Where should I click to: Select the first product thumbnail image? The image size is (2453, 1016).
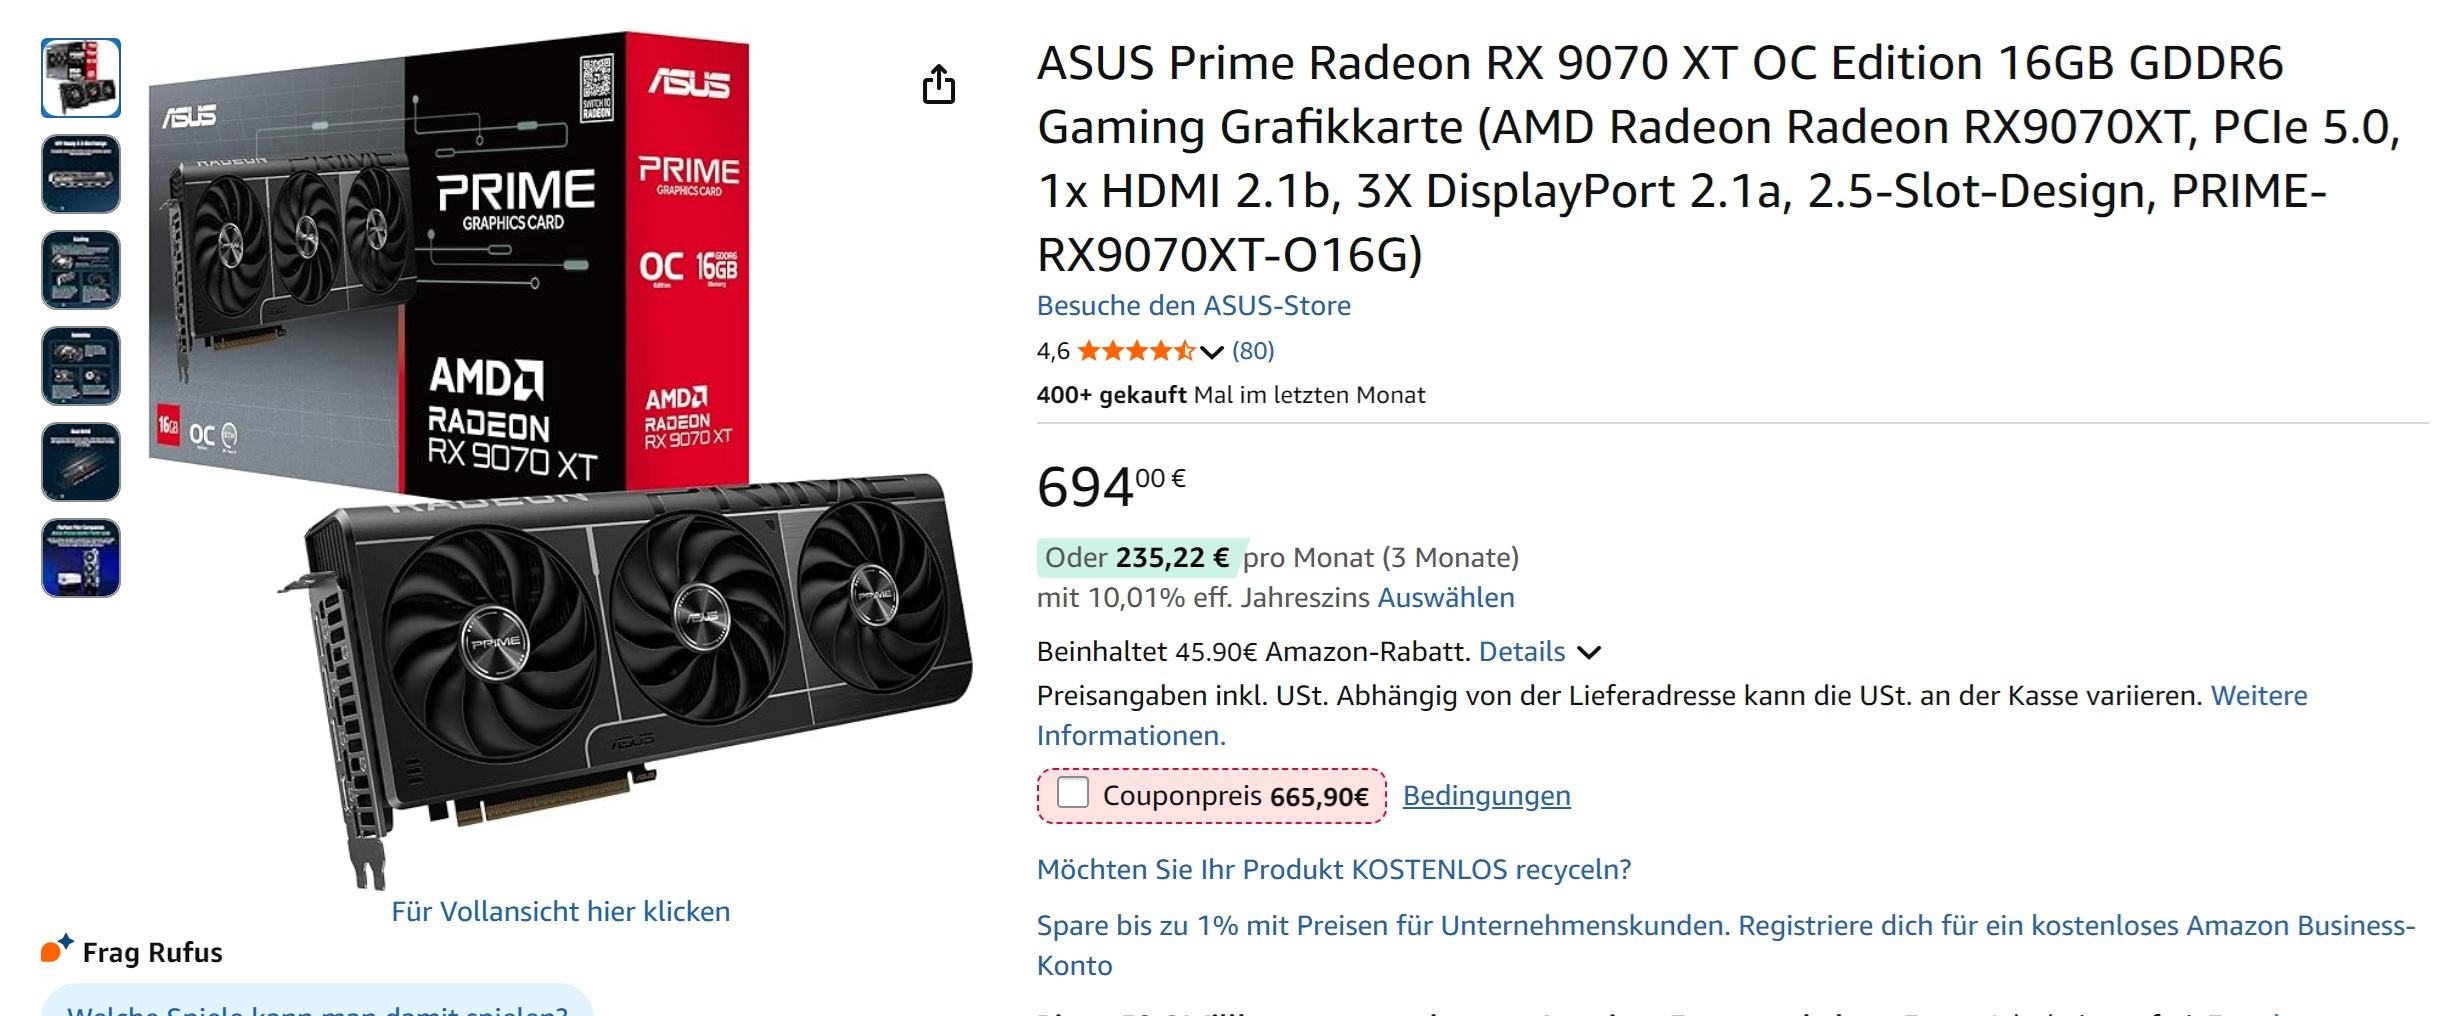(81, 78)
